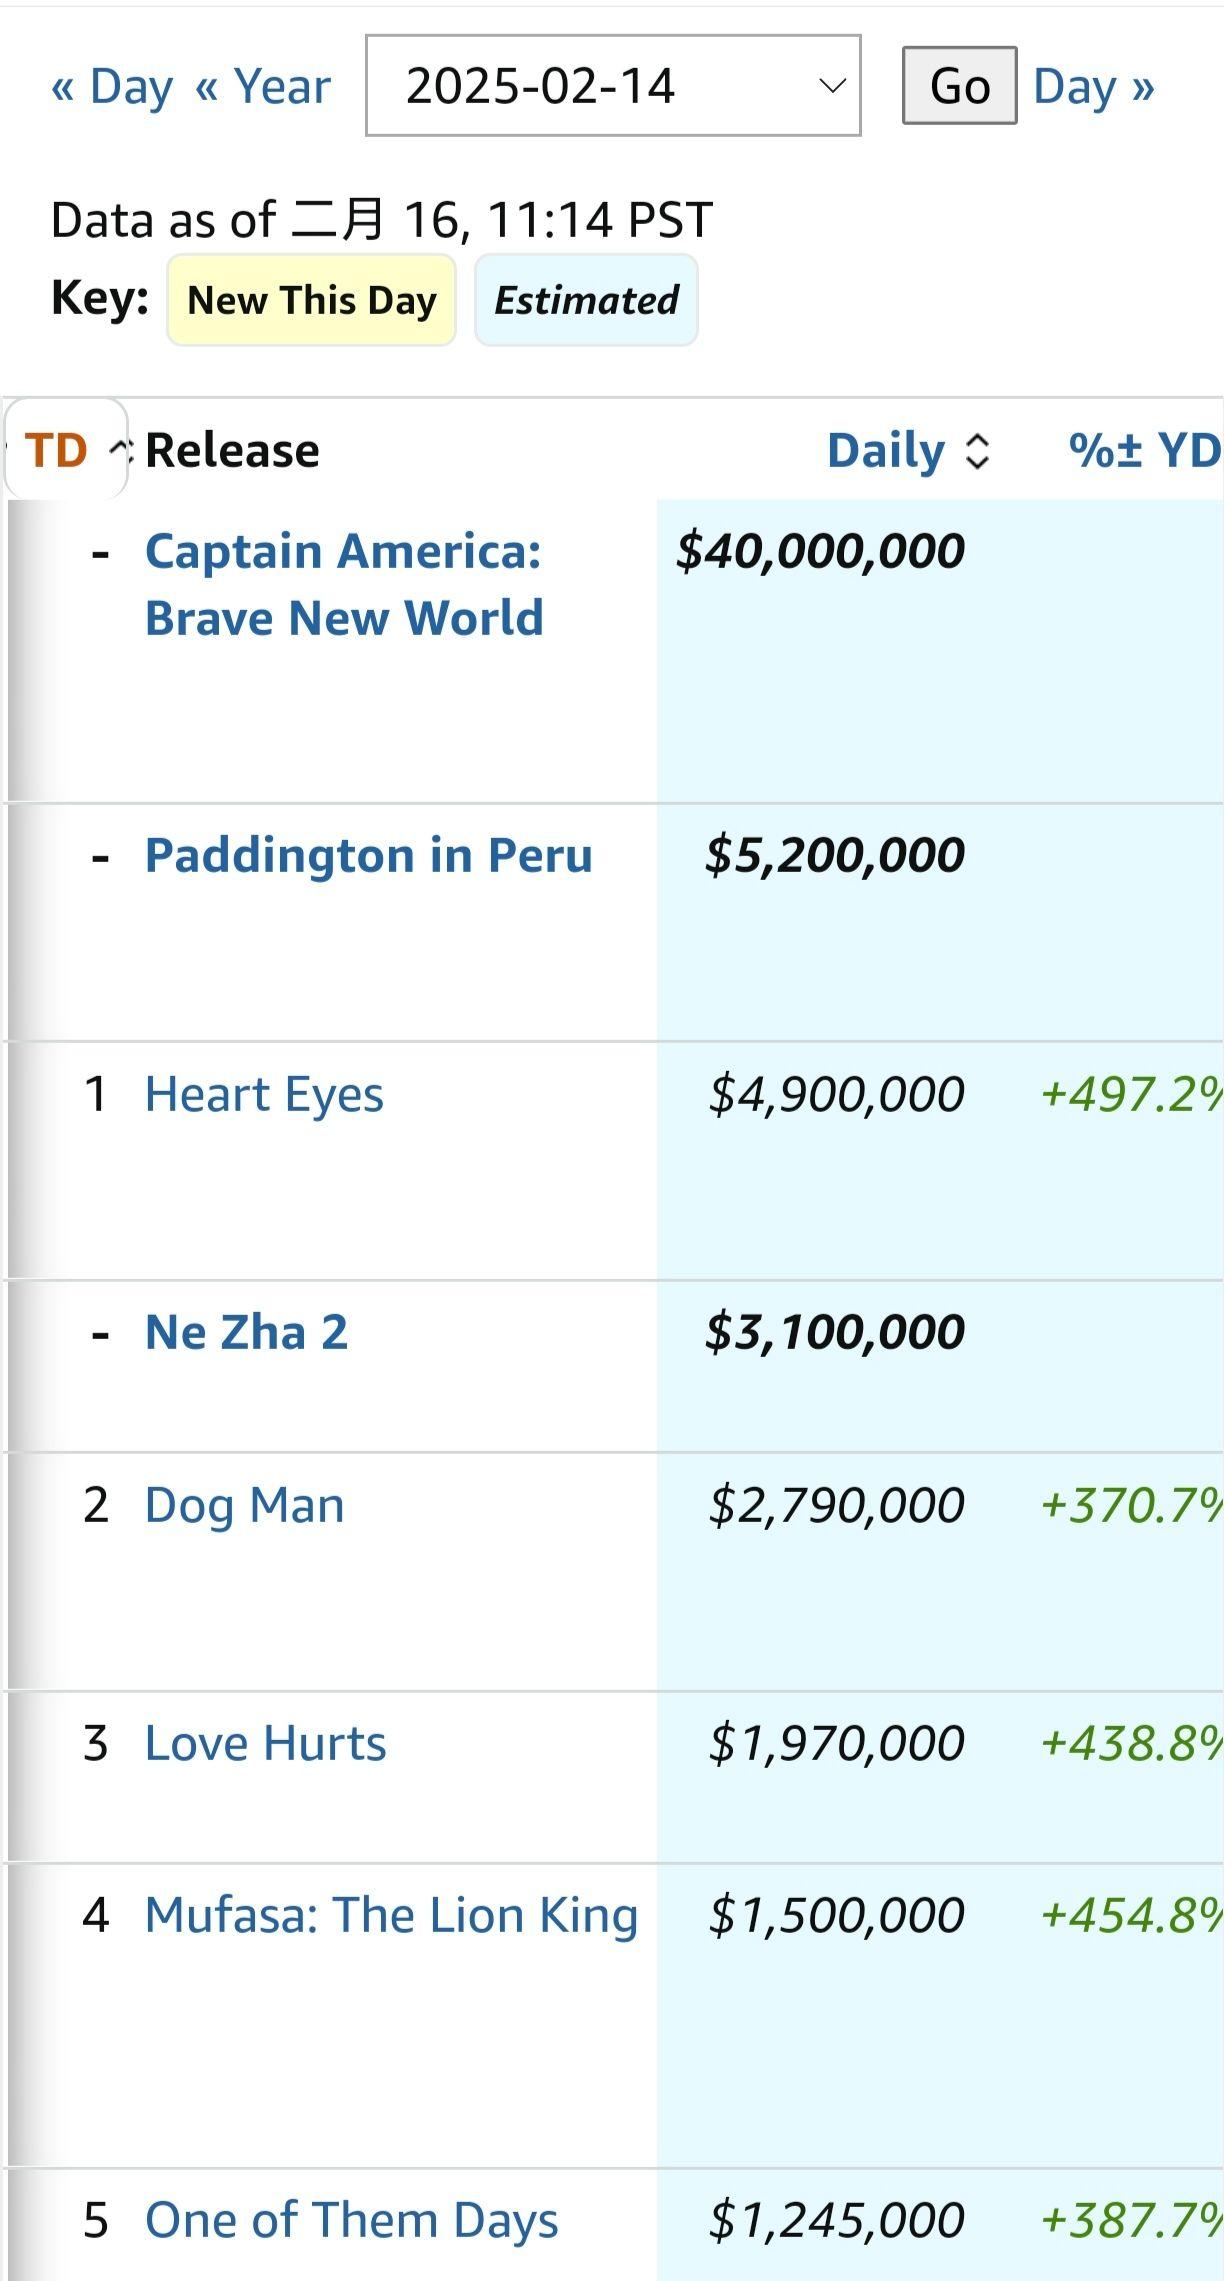Open the date dropdown showing 2025-02-14
The image size is (1224, 2281).
pyautogui.click(x=613, y=86)
